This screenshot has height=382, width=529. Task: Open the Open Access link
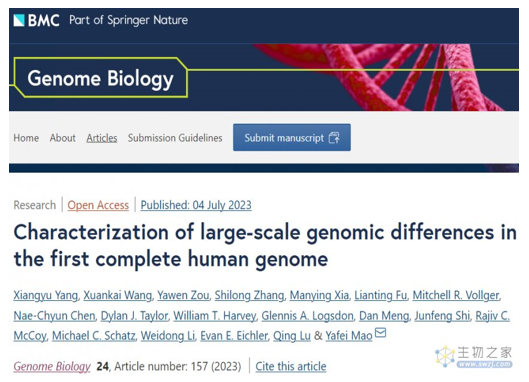pyautogui.click(x=98, y=205)
